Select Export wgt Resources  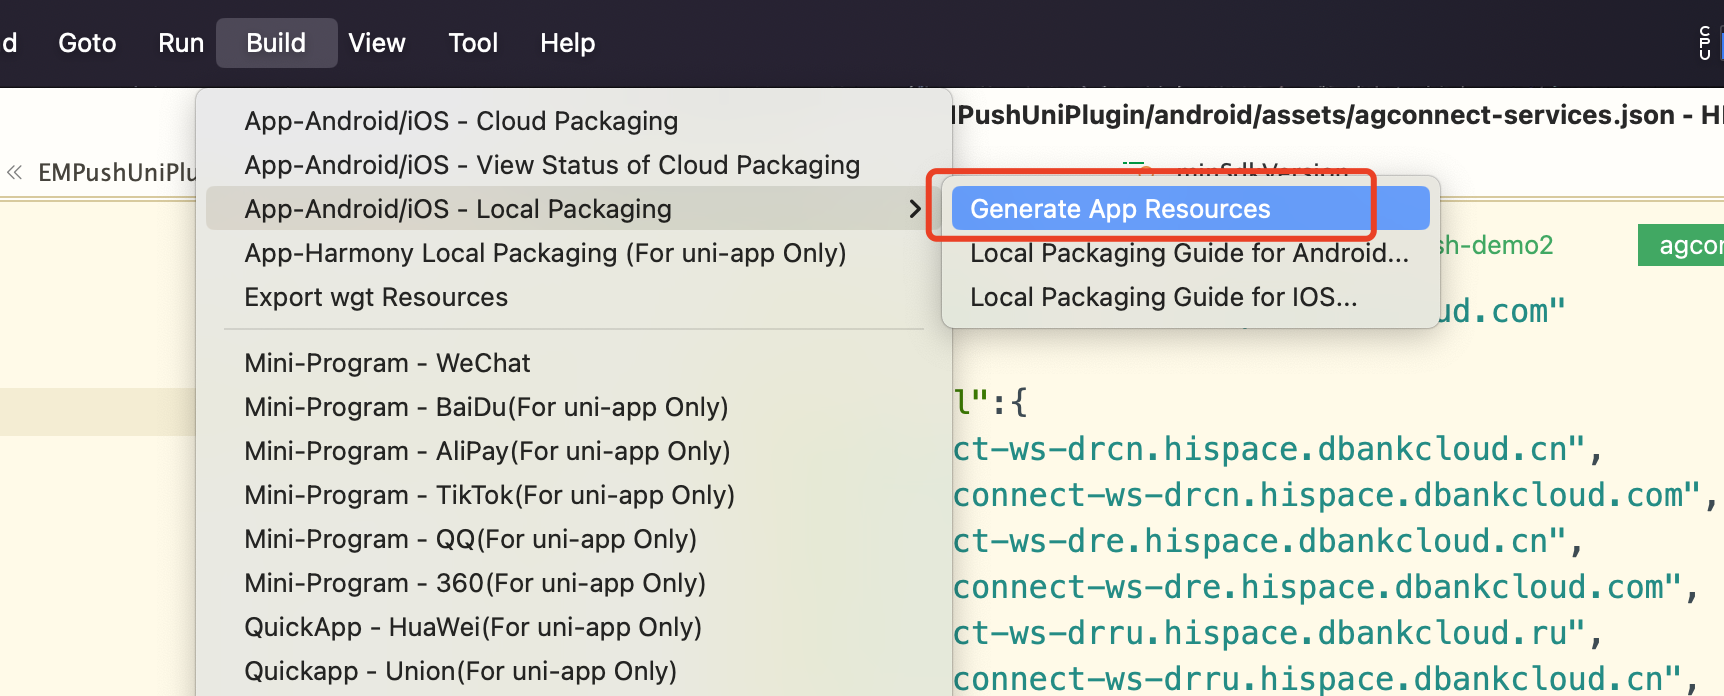376,297
